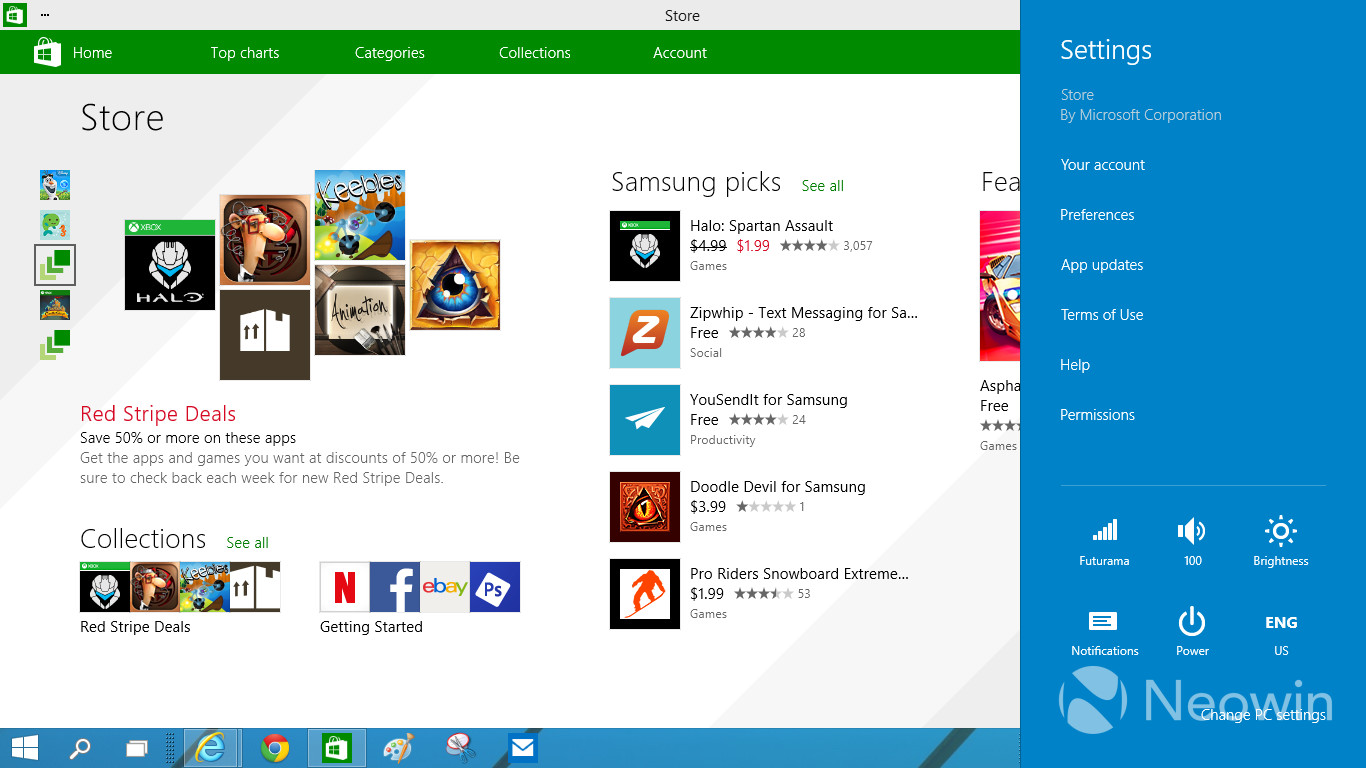Open See all for Samsung picks
The width and height of the screenshot is (1366, 768).
tap(822, 186)
